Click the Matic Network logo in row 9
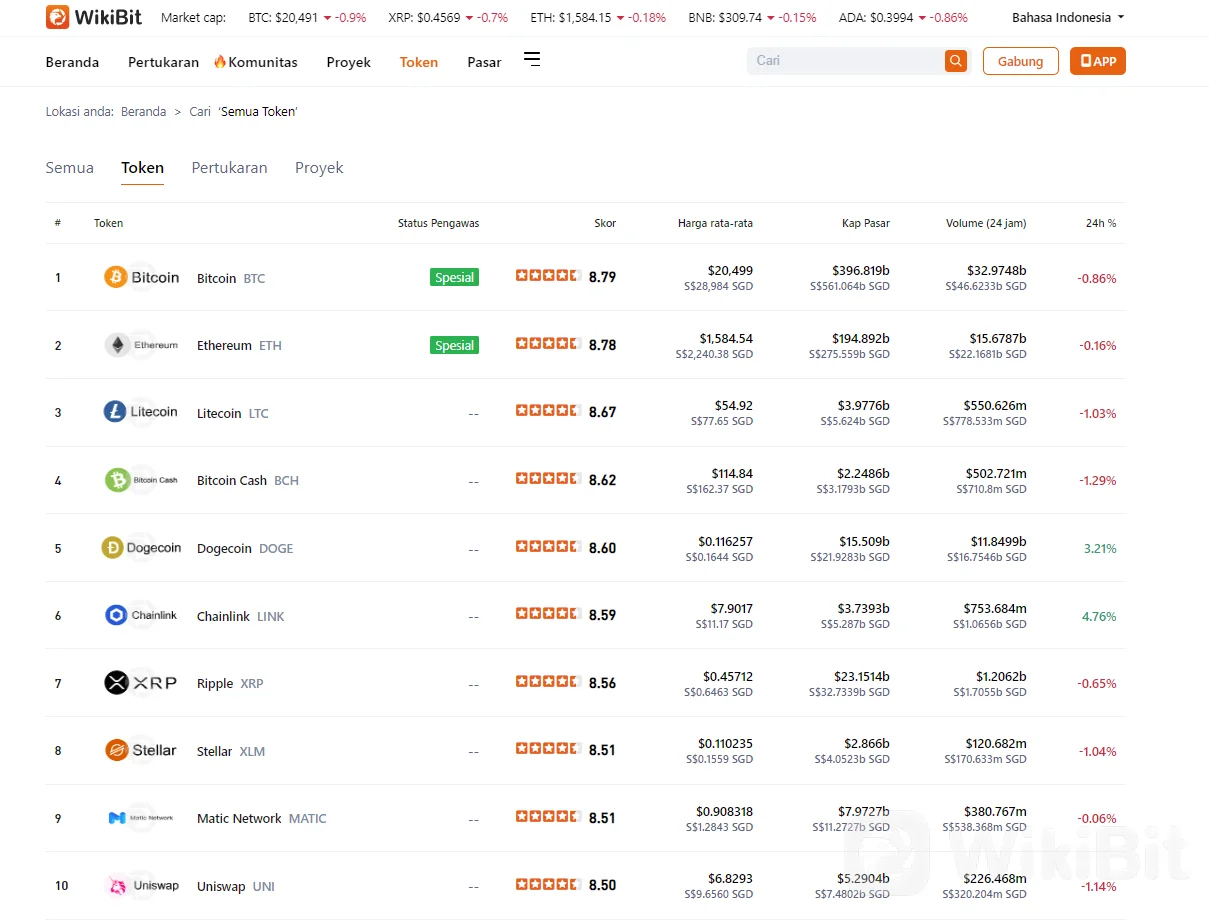 coord(142,818)
